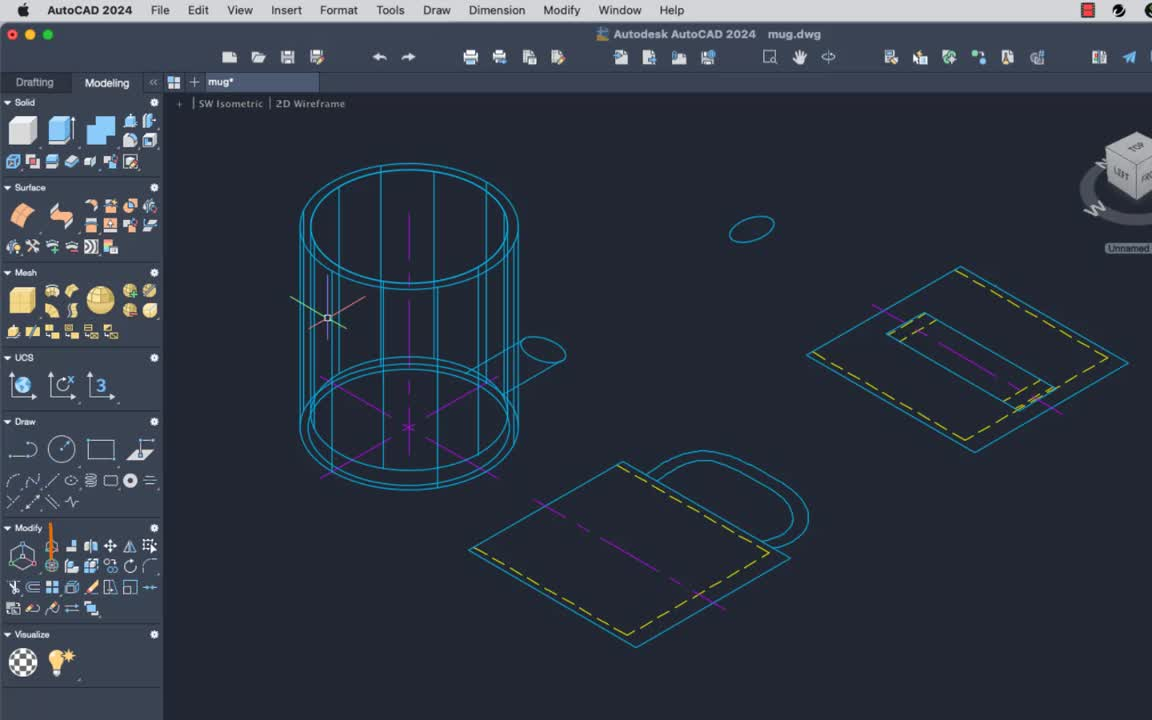The height and width of the screenshot is (720, 1152).
Task: Select the mug* drawing tab
Action: (x=261, y=82)
